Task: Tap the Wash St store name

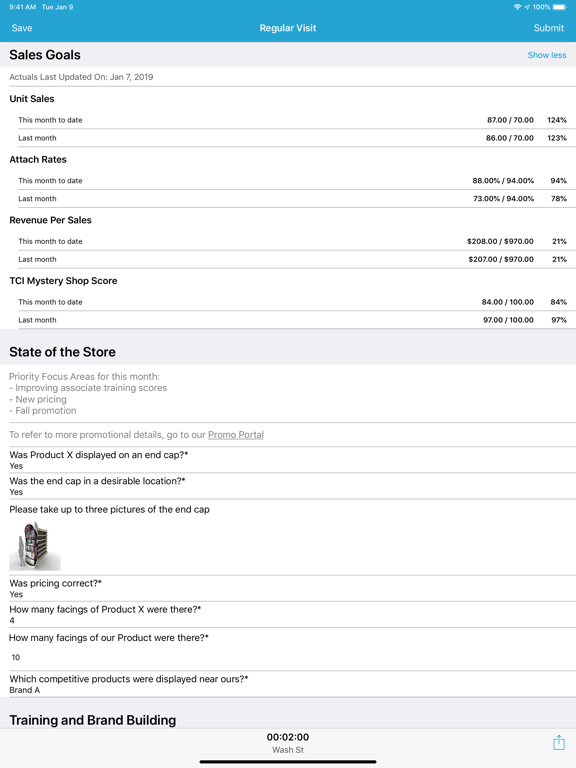Action: pyautogui.click(x=288, y=750)
